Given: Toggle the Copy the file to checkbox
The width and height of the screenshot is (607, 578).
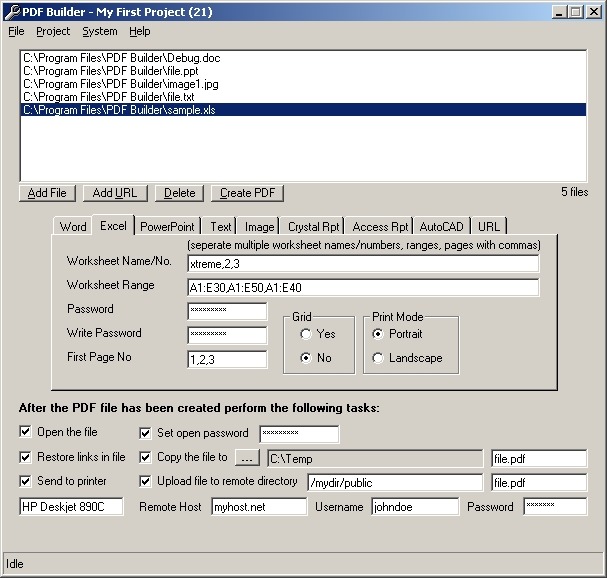Looking at the screenshot, I should click(145, 457).
